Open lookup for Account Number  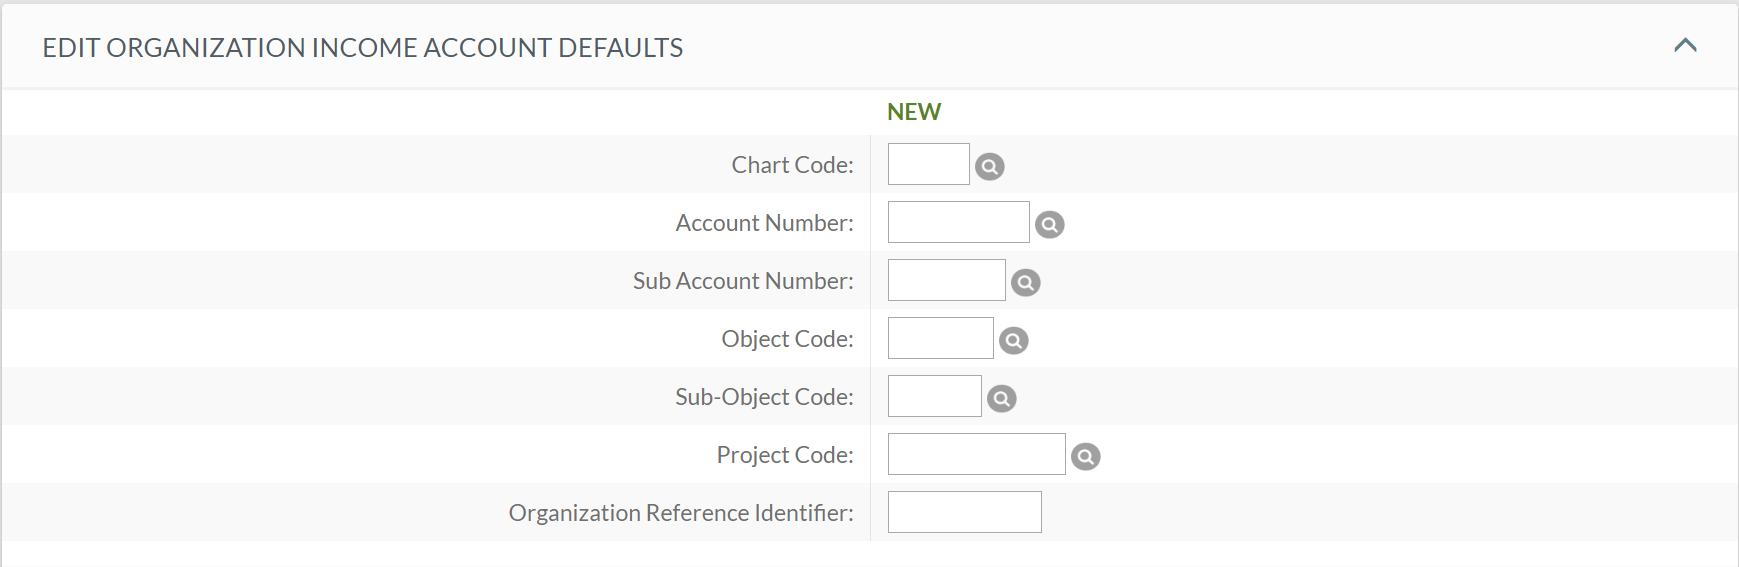1050,225
